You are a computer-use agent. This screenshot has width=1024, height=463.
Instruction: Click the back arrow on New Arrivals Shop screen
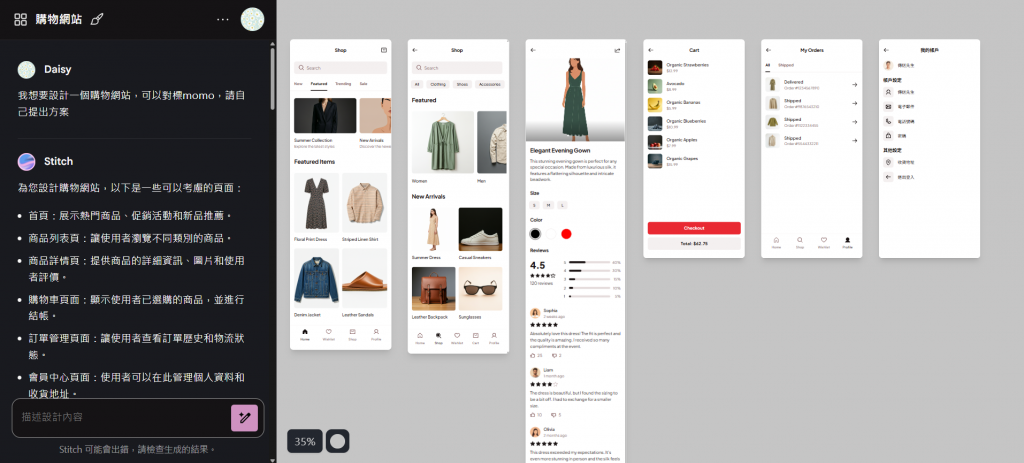pyautogui.click(x=415, y=50)
